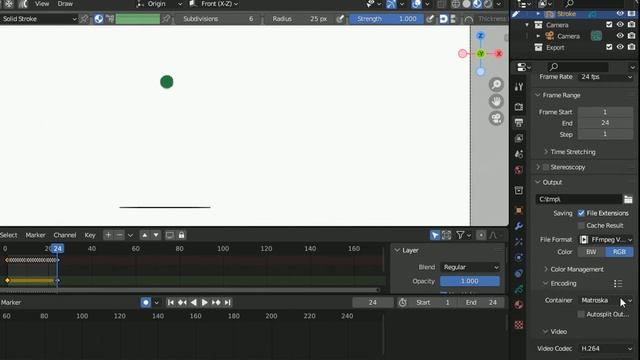
Task: Toggle Only Show Selected arrow in dopesheet
Action: [x=435, y=235]
